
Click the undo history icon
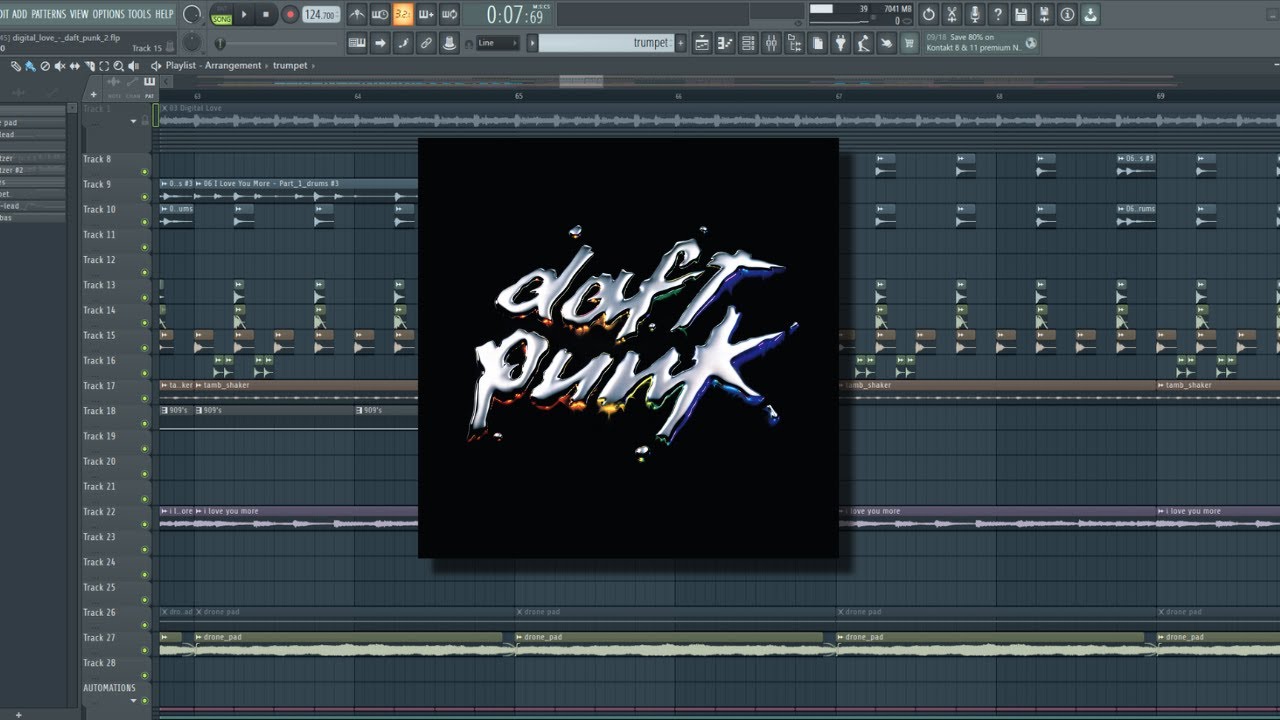click(x=929, y=14)
